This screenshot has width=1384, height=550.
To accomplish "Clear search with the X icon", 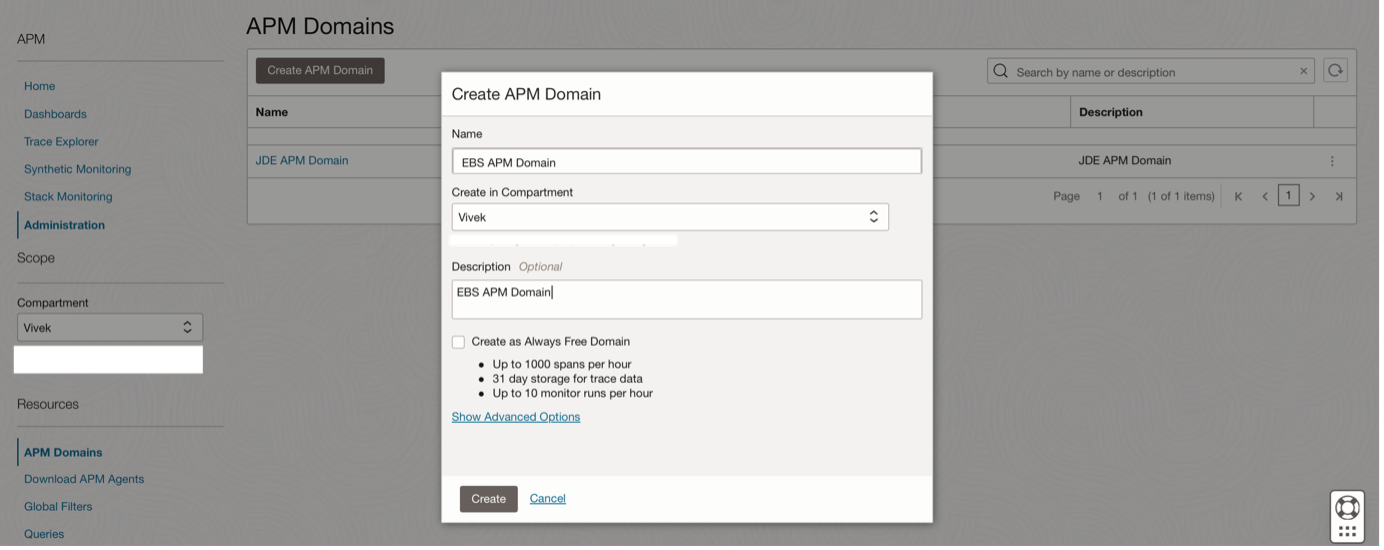I will pos(1306,72).
